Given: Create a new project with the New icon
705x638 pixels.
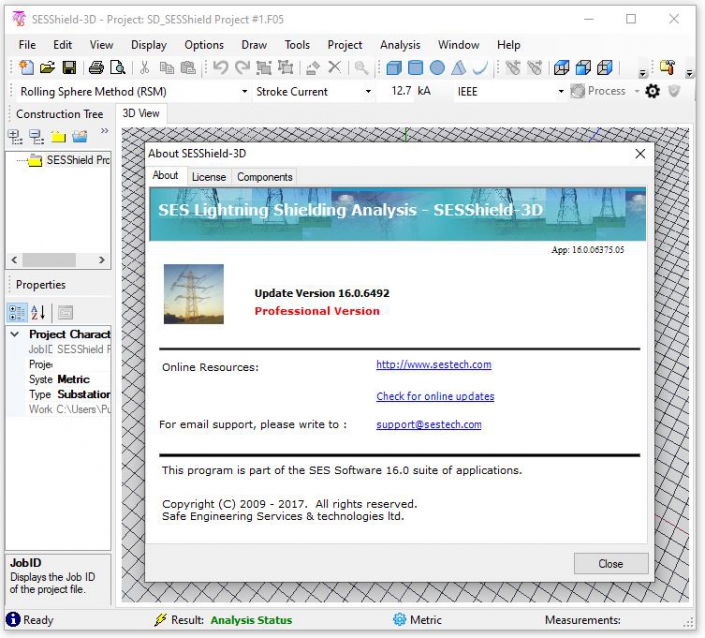Looking at the screenshot, I should (x=27, y=67).
